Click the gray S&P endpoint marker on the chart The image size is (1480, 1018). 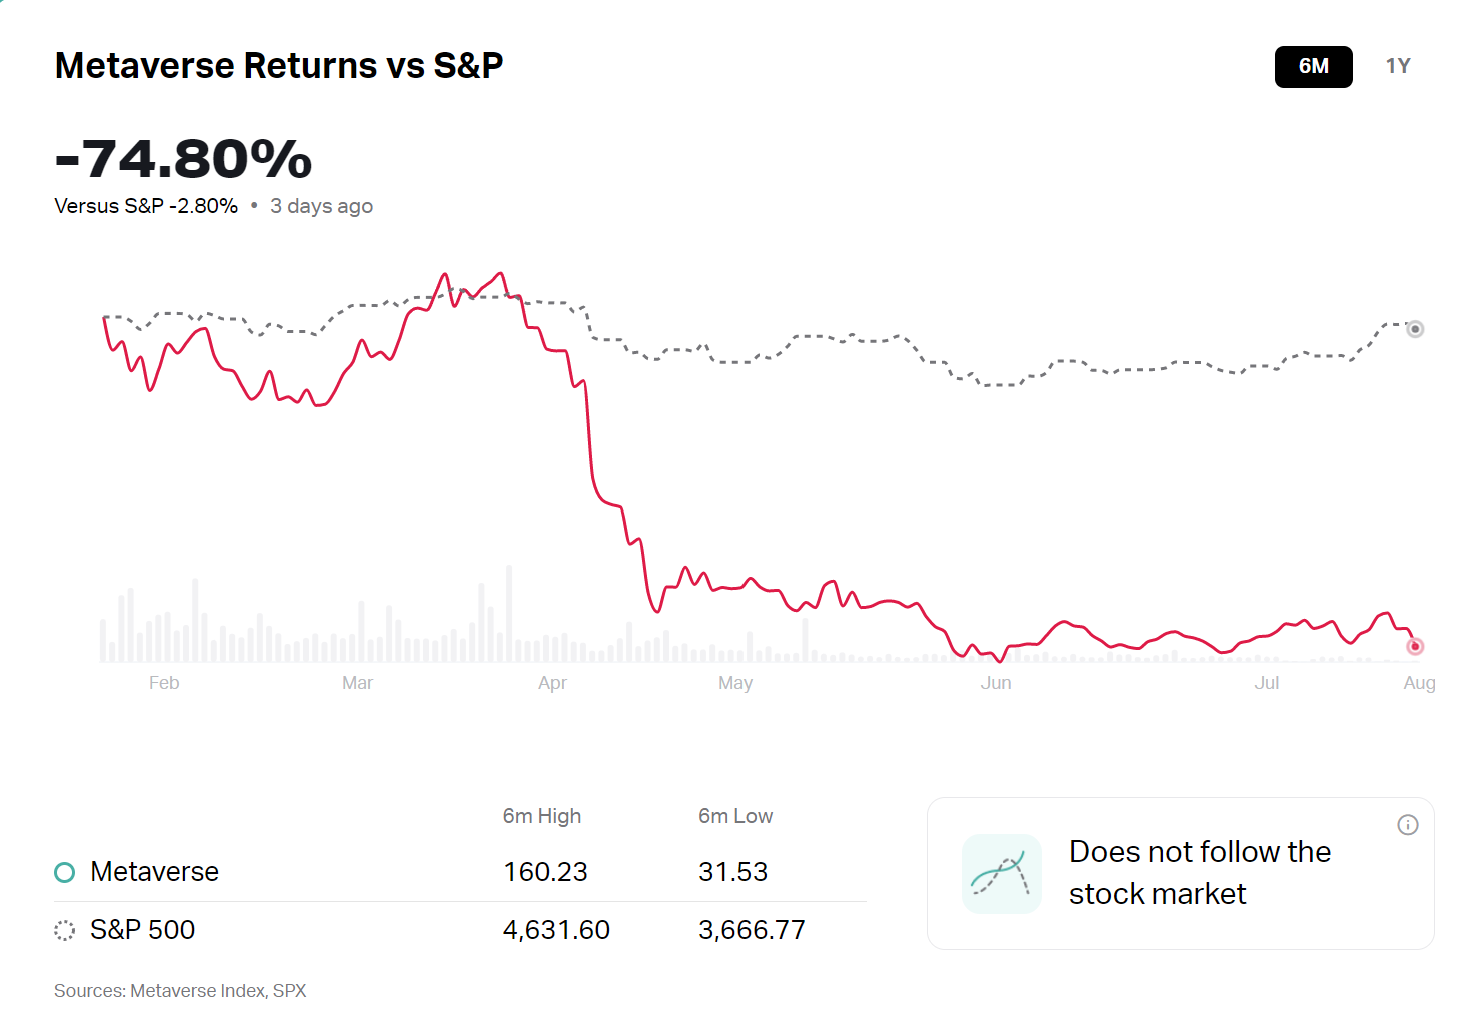click(1414, 329)
